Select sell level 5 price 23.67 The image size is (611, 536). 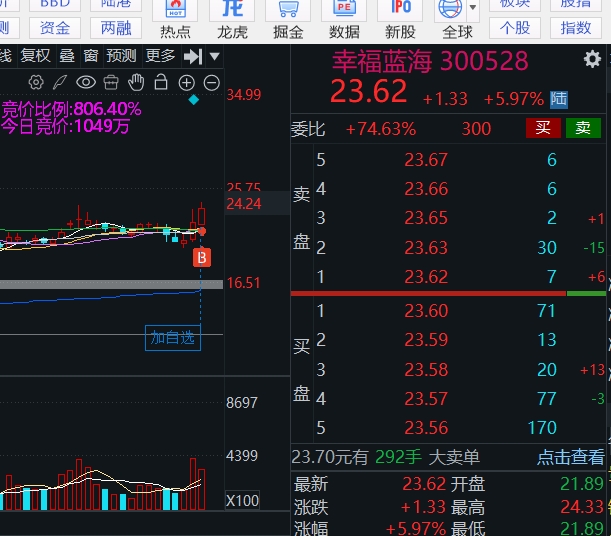[x=426, y=160]
